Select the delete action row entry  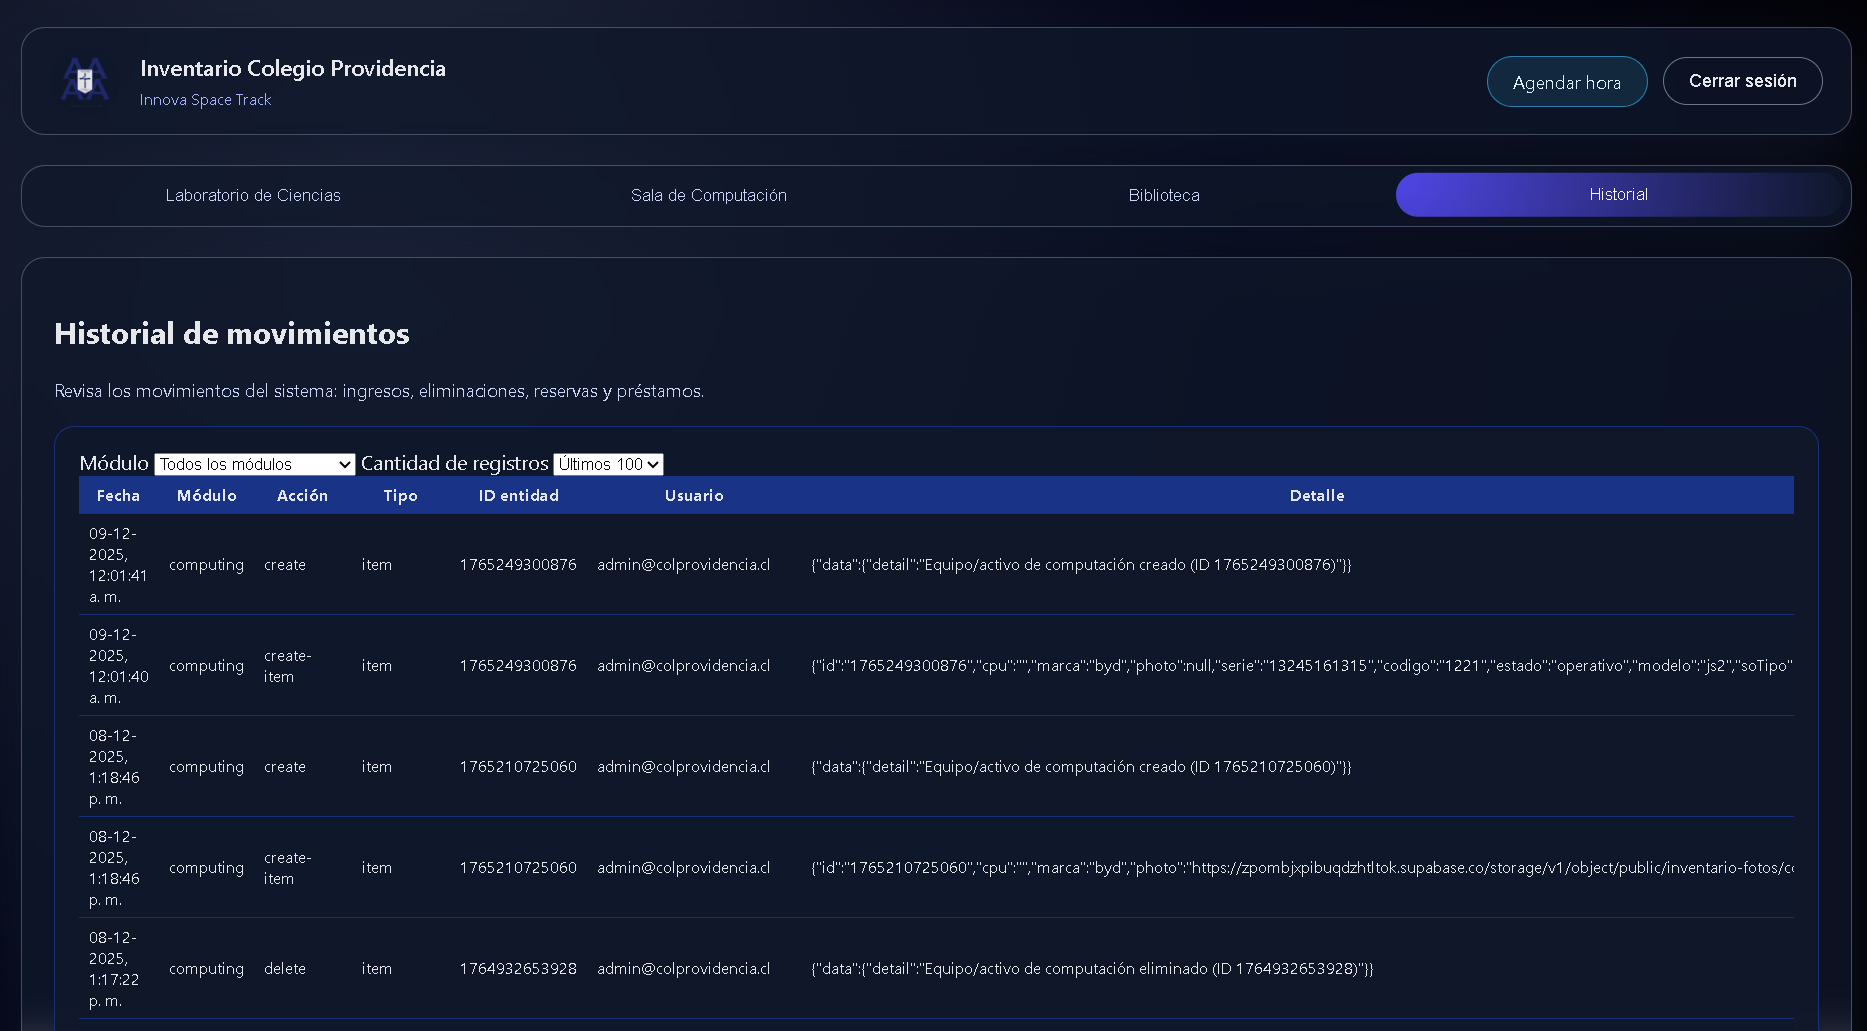(x=285, y=969)
